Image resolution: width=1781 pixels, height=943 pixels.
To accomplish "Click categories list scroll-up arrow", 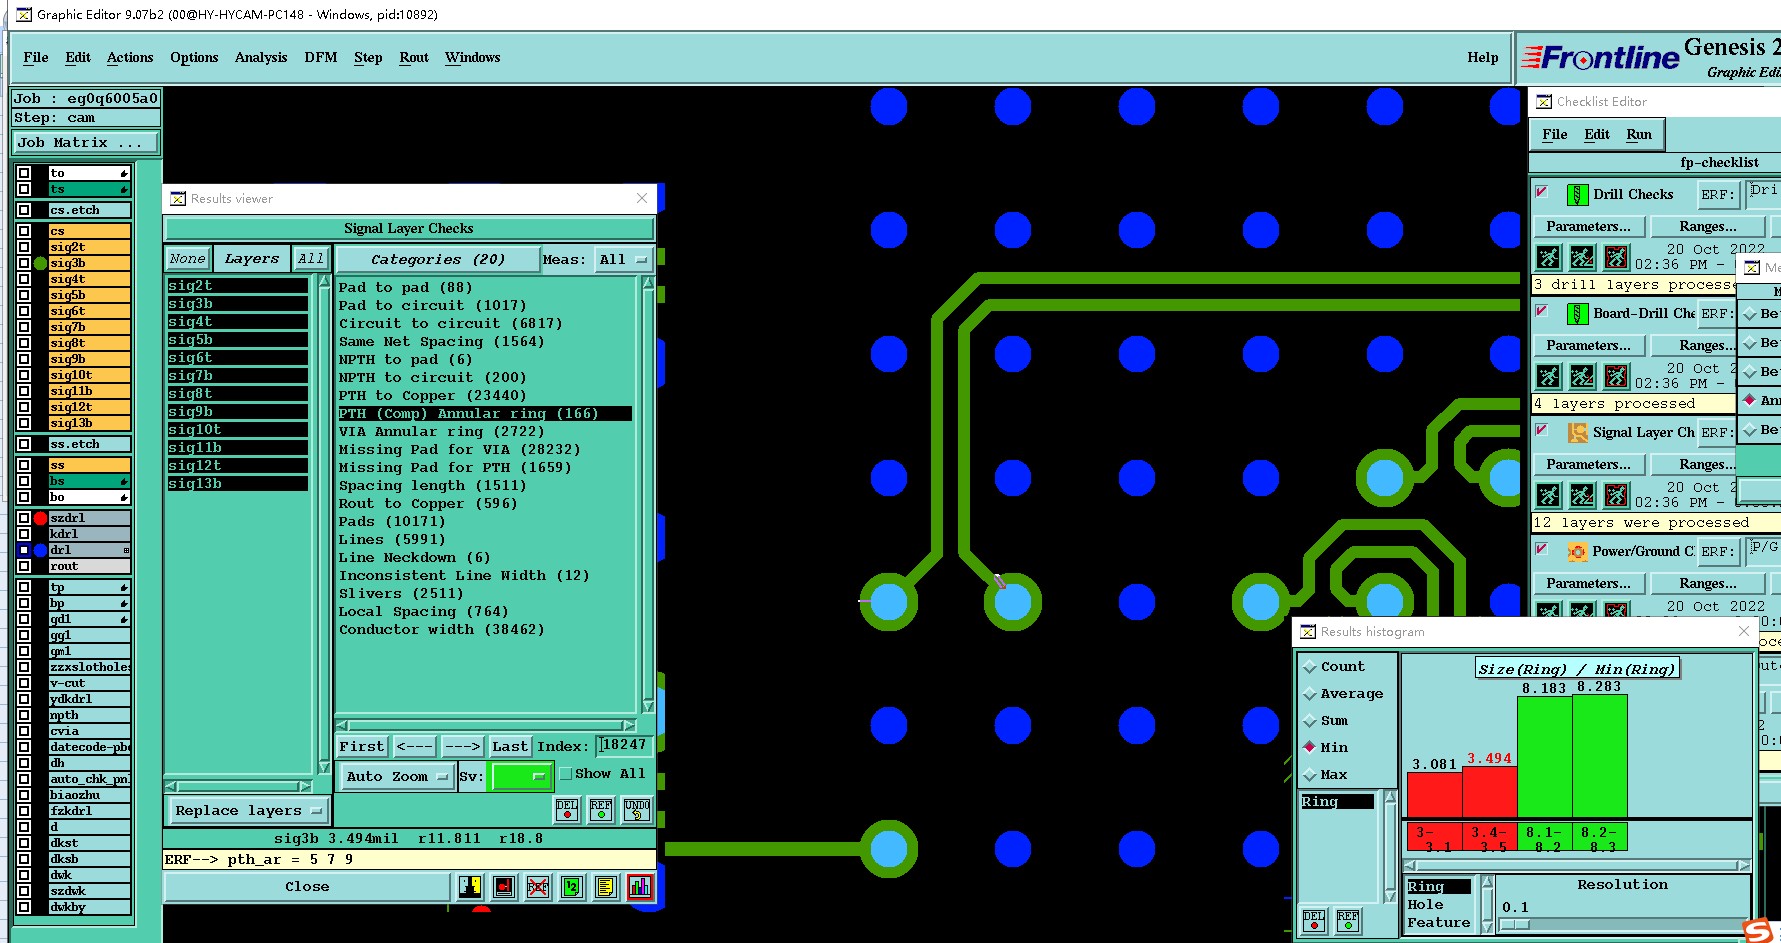I will pyautogui.click(x=647, y=283).
